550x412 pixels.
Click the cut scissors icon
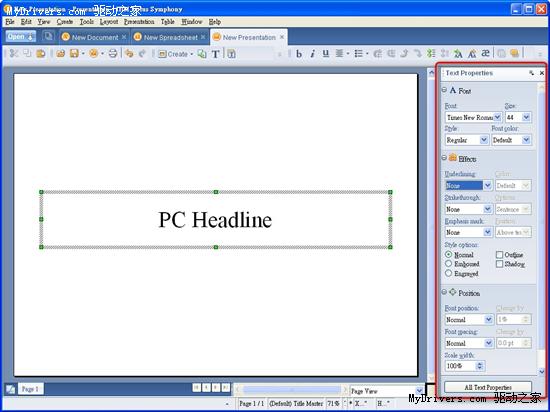(13, 54)
